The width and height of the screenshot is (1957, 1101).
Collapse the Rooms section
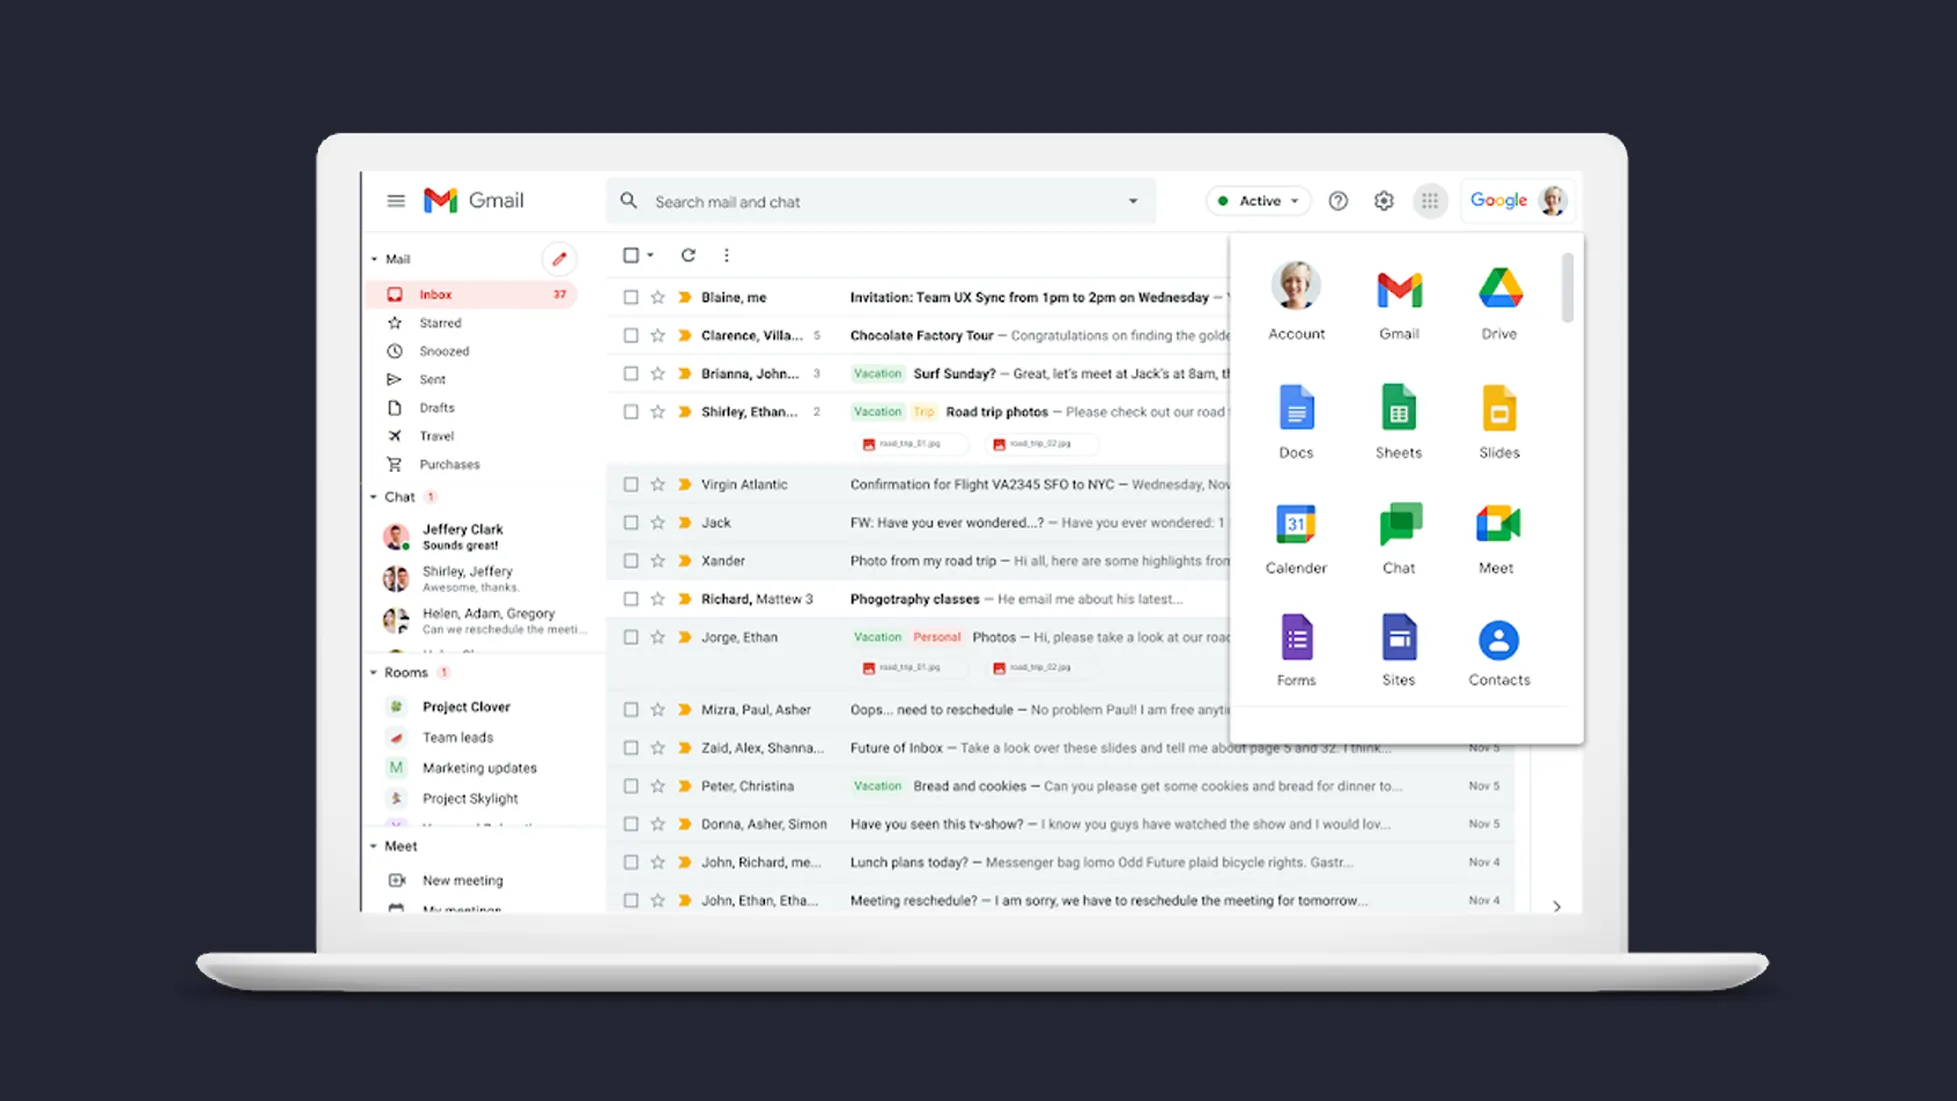click(374, 673)
